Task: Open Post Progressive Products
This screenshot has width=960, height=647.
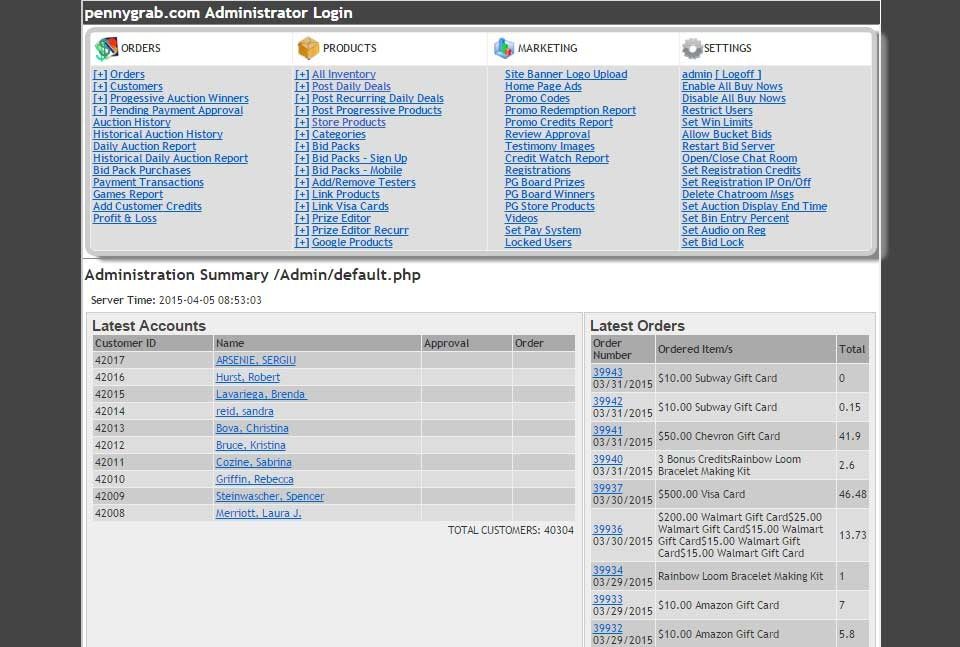Action: (377, 110)
